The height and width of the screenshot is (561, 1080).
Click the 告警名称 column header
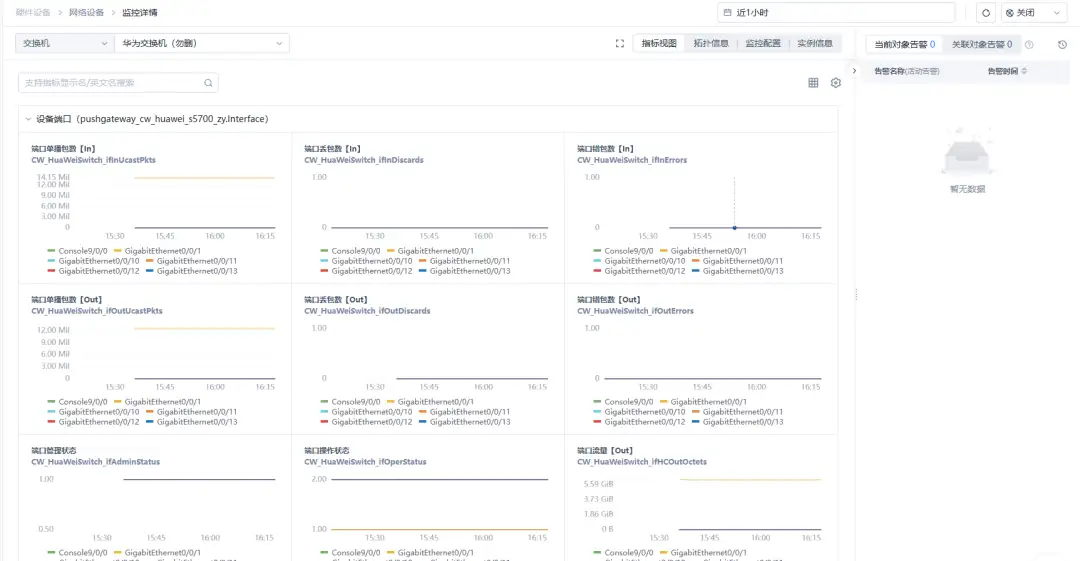906,71
